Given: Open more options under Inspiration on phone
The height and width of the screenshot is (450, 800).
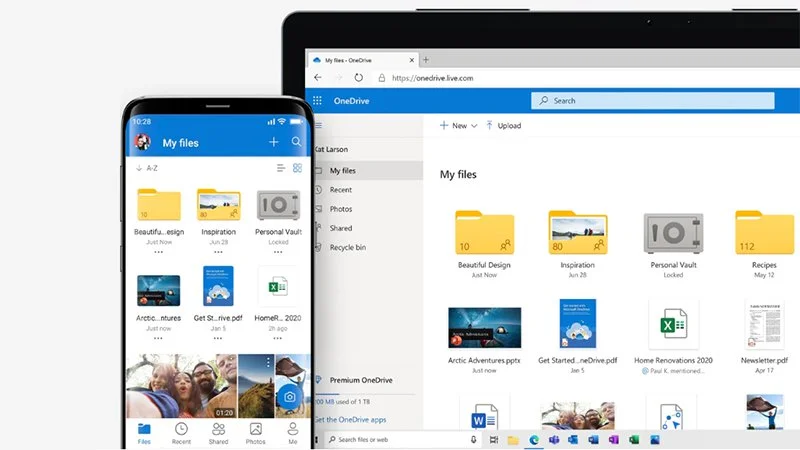Looking at the screenshot, I should (218, 252).
